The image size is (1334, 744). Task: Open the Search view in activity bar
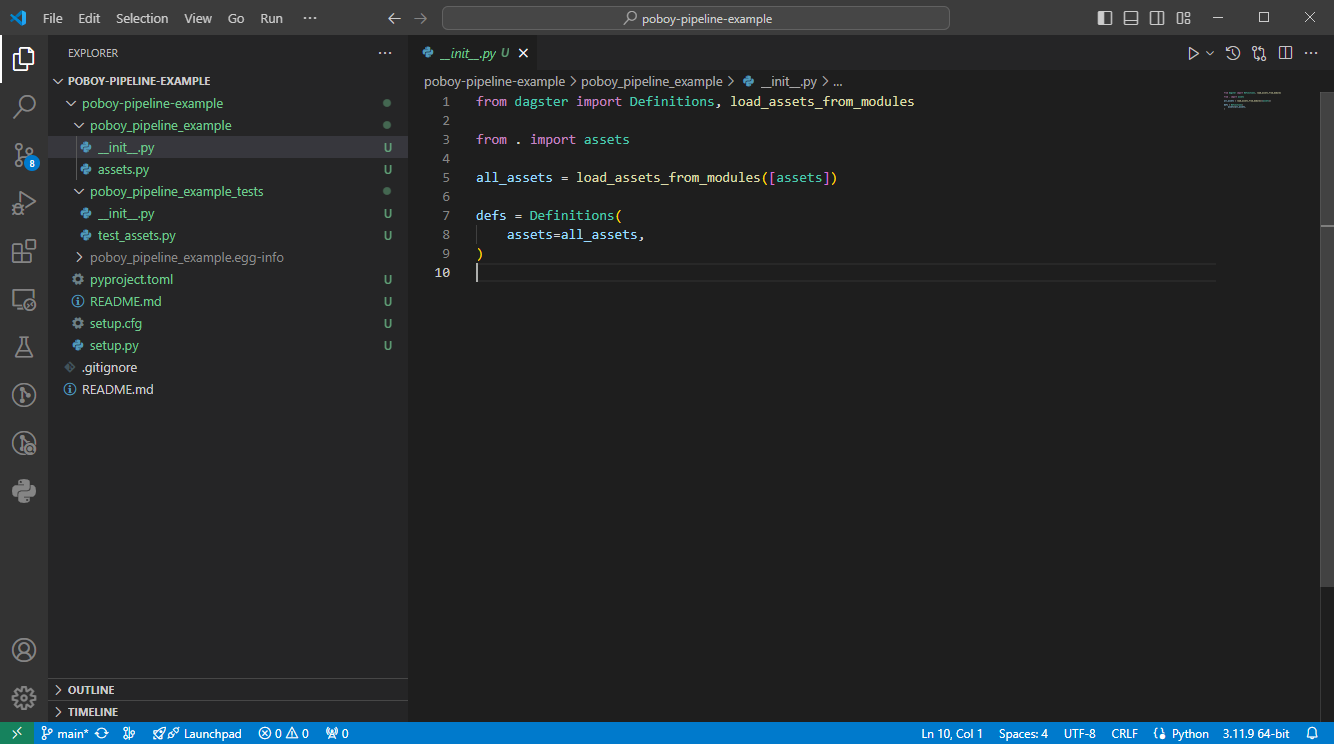[x=24, y=107]
